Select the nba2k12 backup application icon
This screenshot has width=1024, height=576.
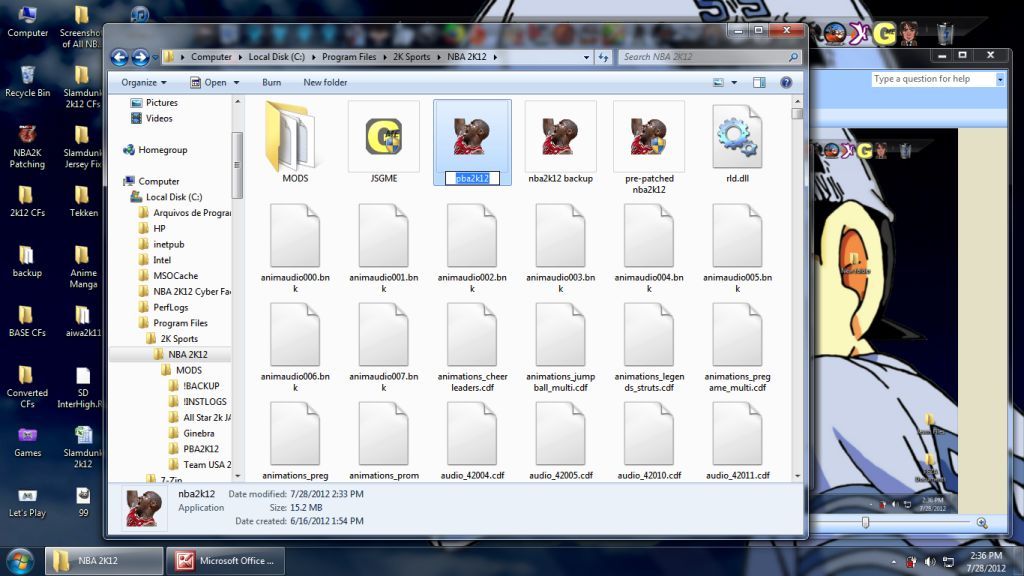(560, 136)
